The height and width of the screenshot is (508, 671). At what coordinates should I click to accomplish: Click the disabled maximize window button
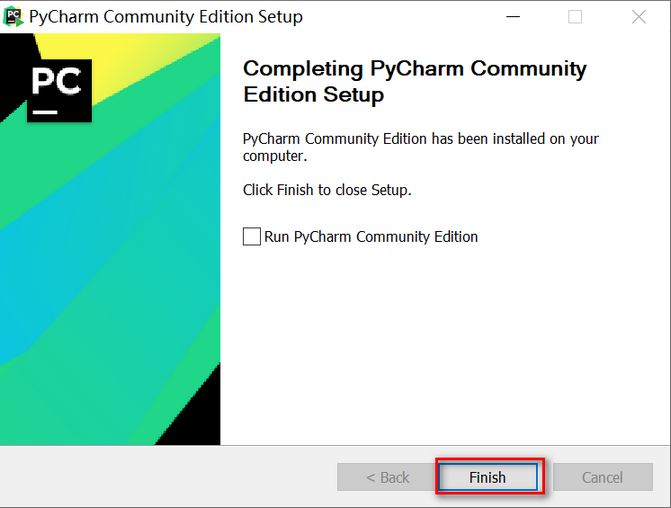pos(575,17)
